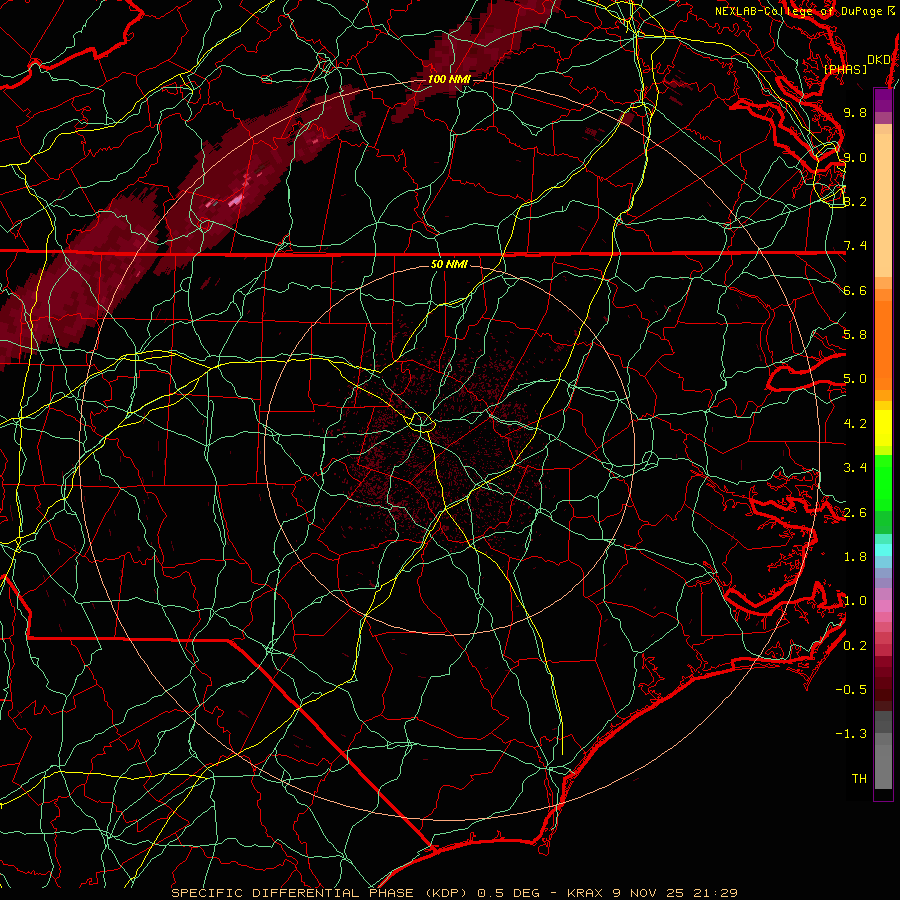Click the purple top segment of the color bar

point(883,100)
